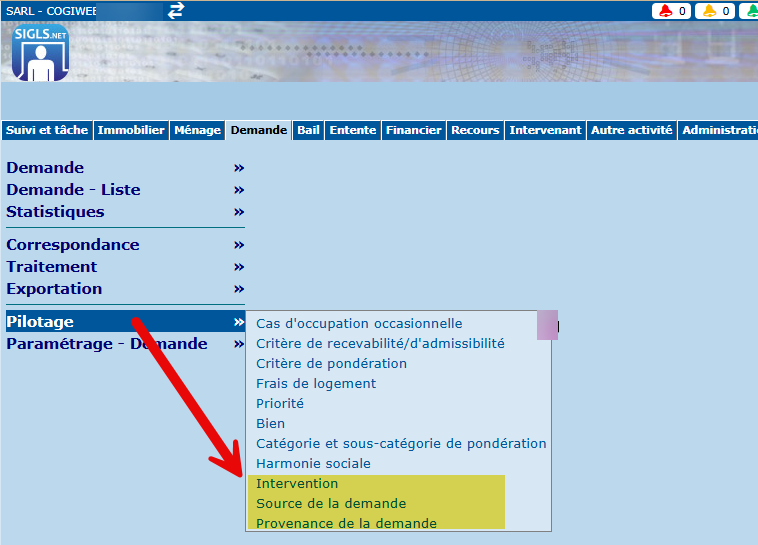
Task: Expand the Demande submenu arrow
Action: pos(239,168)
